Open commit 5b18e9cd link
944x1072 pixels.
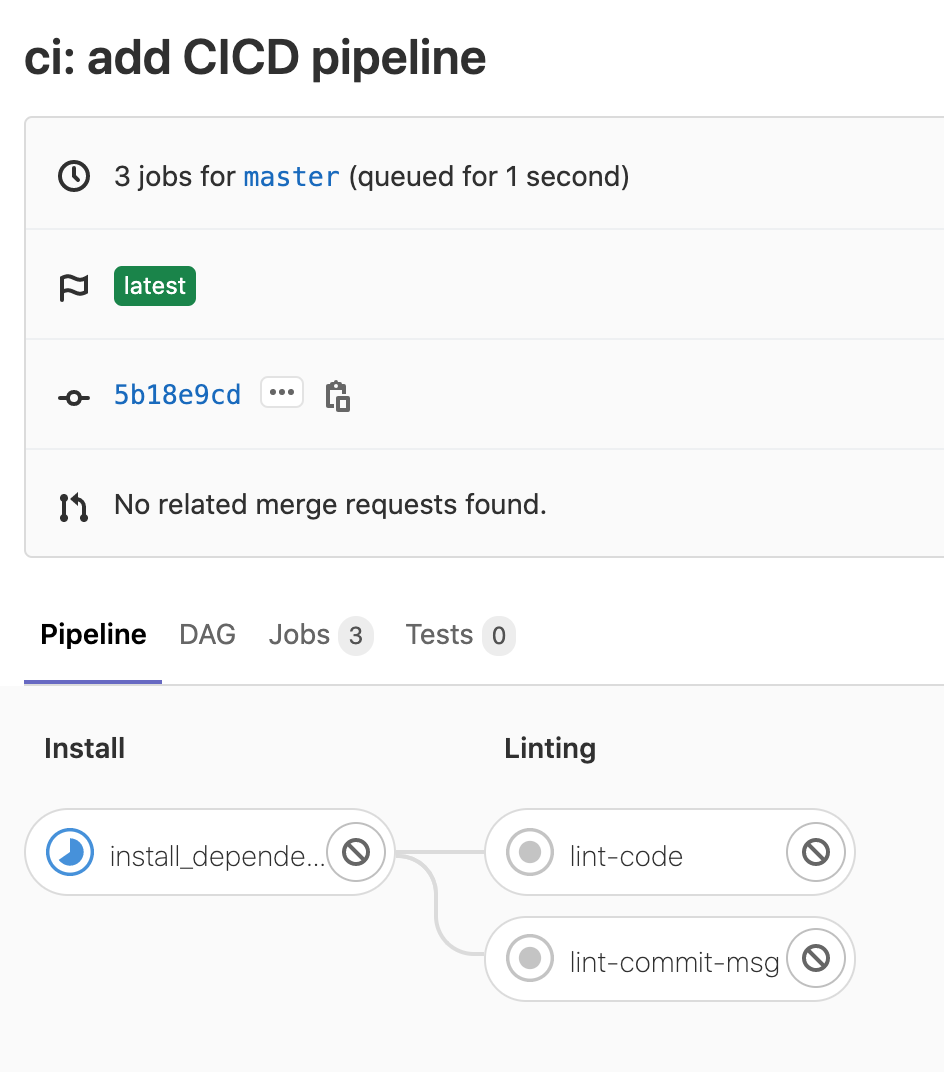(x=177, y=395)
